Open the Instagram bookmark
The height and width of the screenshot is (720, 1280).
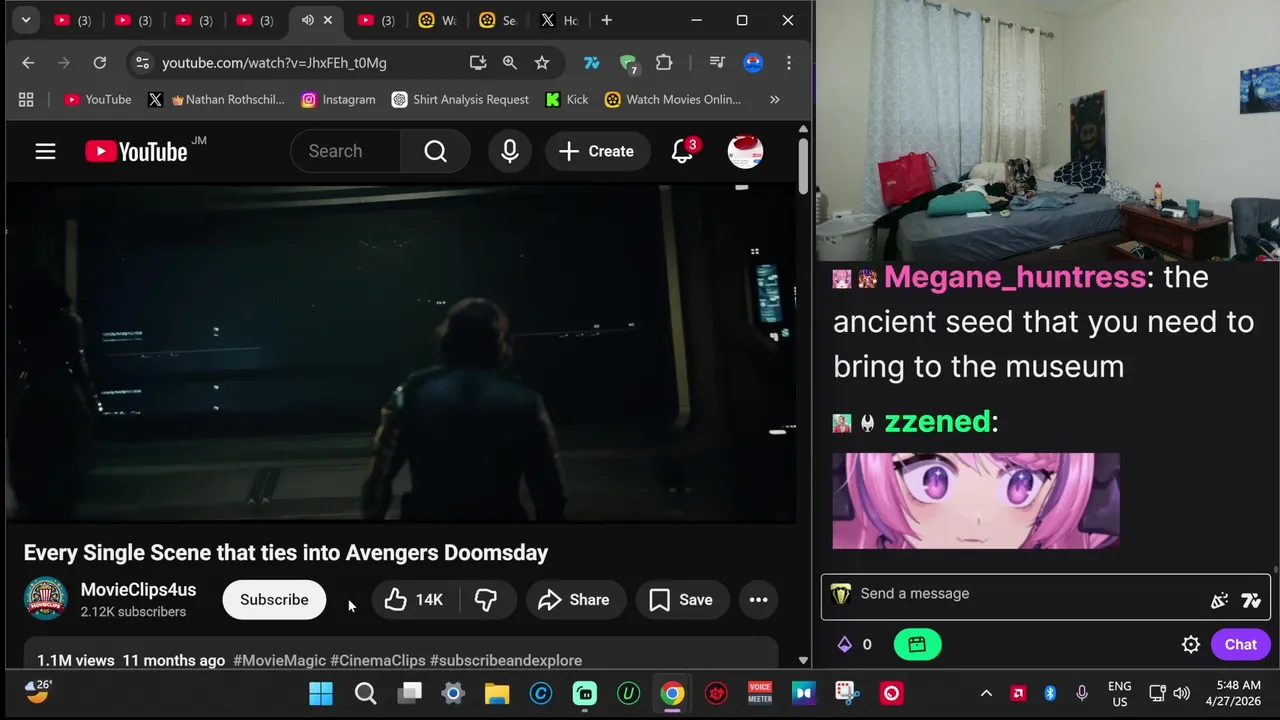point(338,99)
